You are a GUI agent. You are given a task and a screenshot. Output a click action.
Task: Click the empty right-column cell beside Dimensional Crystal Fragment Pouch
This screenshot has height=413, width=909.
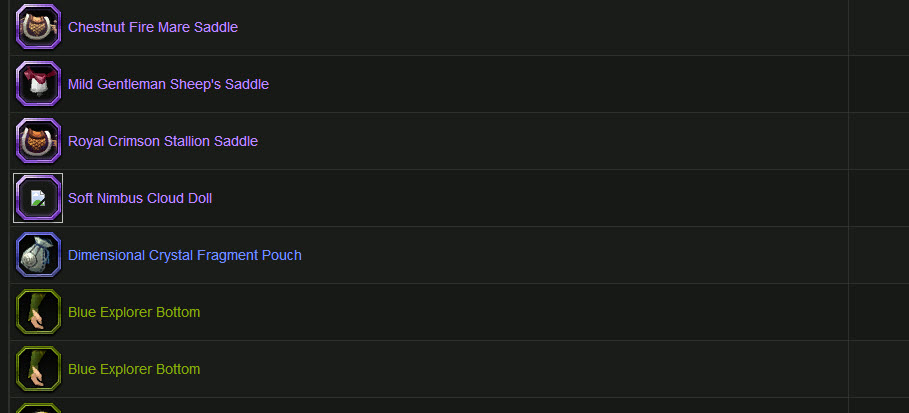click(x=879, y=255)
